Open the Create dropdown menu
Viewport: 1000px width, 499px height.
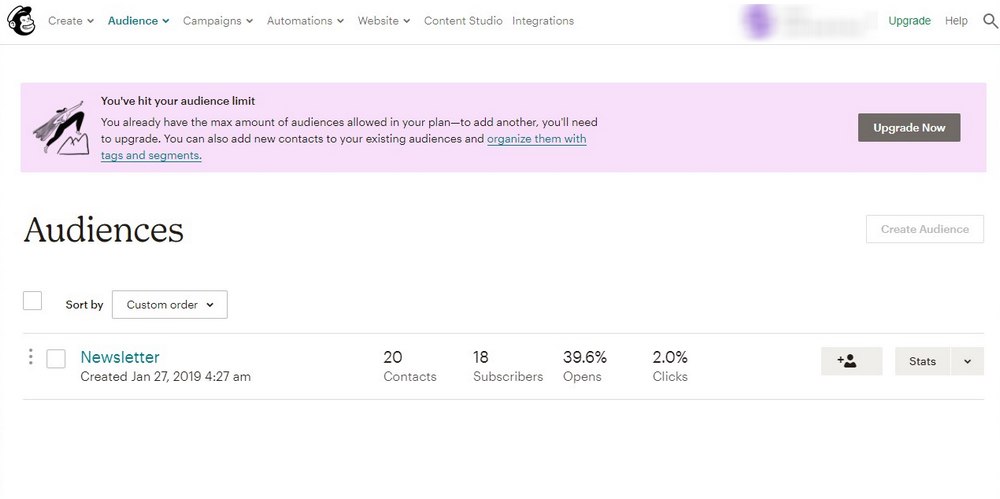click(71, 21)
